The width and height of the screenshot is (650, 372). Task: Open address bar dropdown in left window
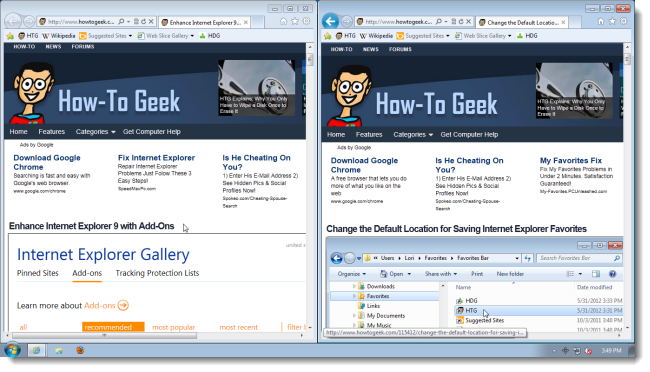pyautogui.click(x=129, y=22)
